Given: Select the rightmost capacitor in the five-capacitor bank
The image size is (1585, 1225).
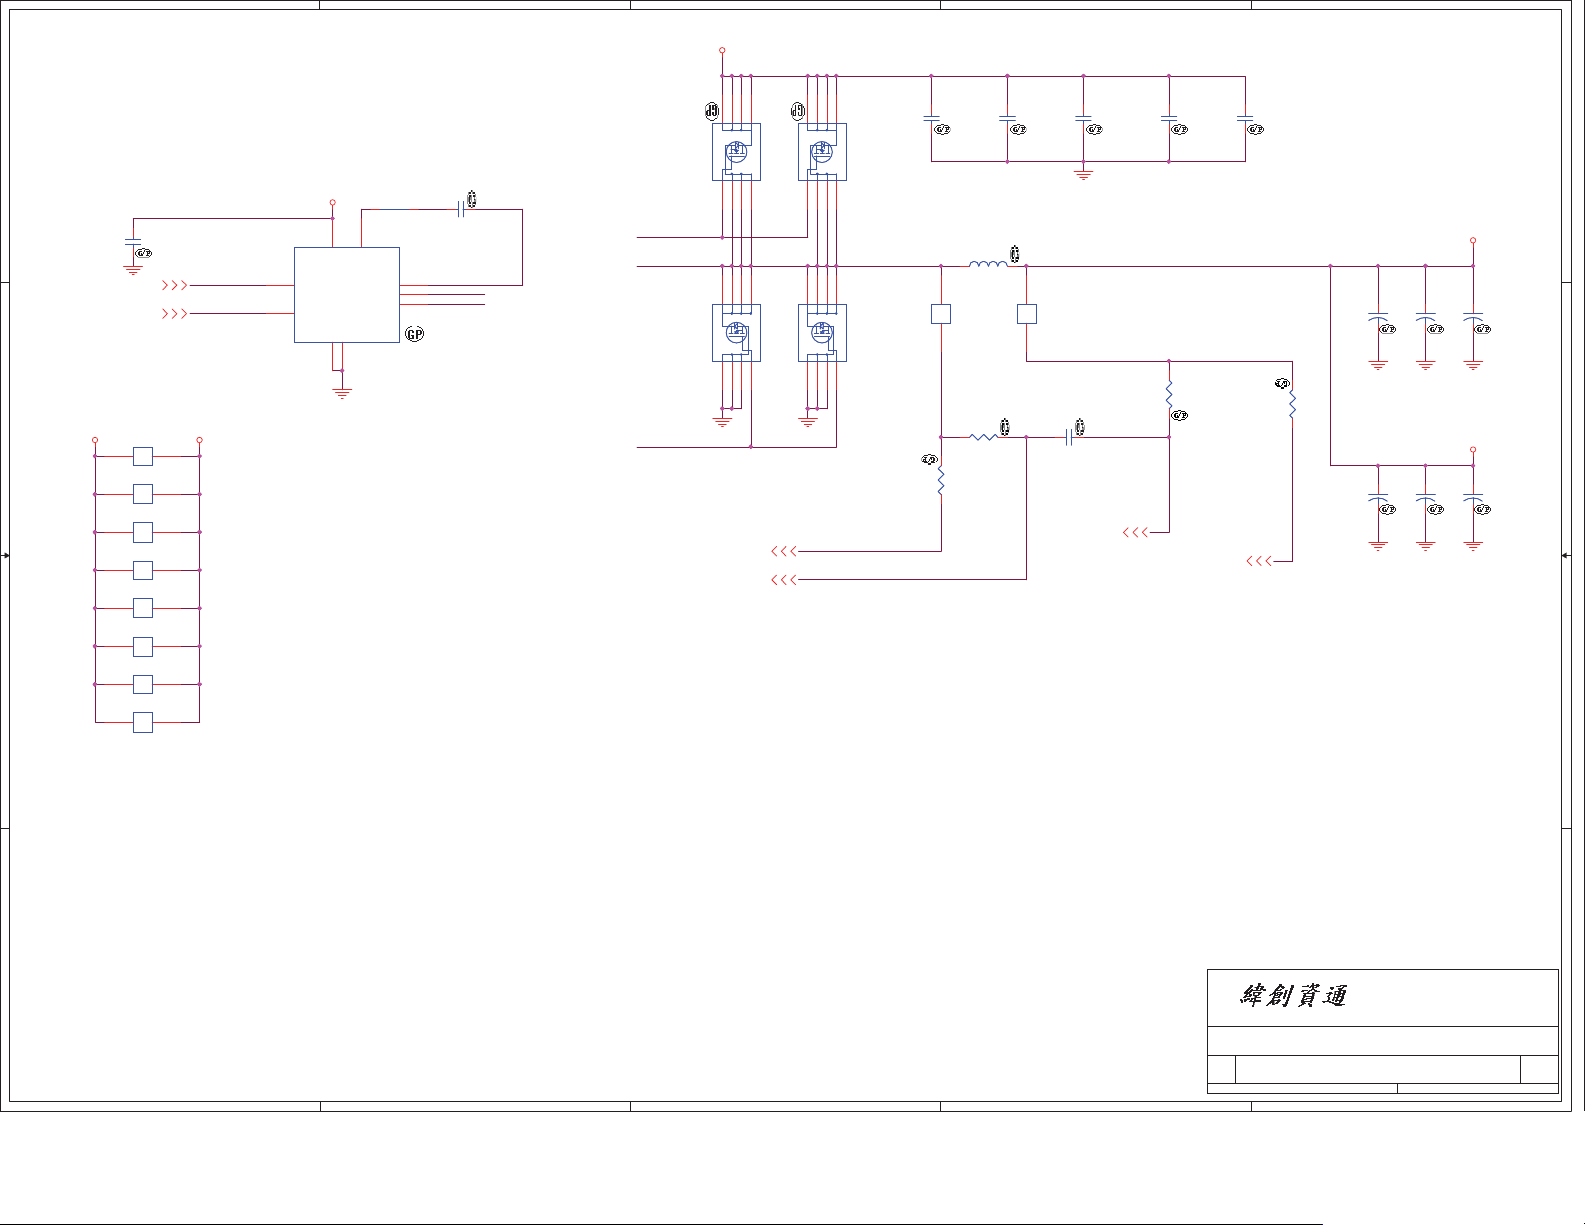Looking at the screenshot, I should tap(1245, 118).
